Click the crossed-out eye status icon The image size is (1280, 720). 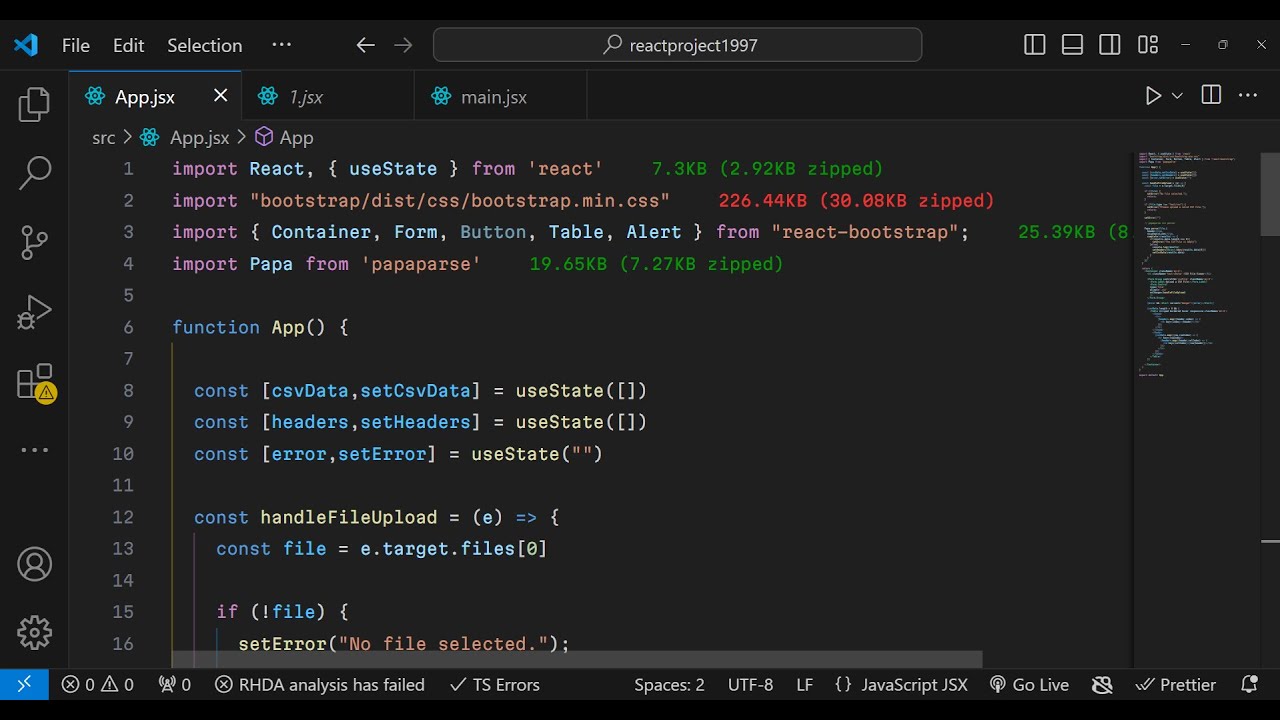pyautogui.click(x=1102, y=684)
